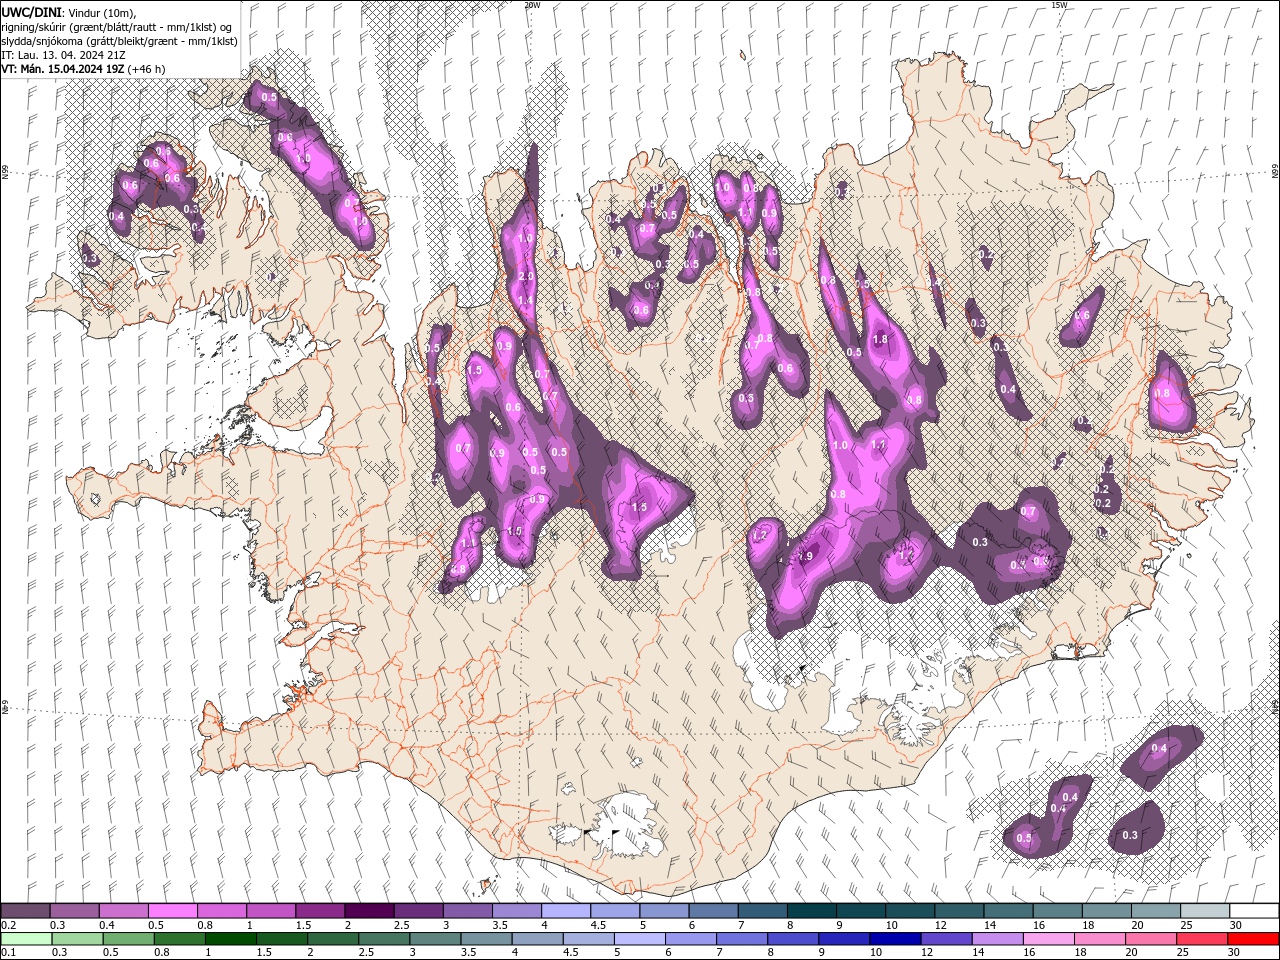This screenshot has height=960, width=1280.
Task: Pick the light pink 16 swatch in rain legend
Action: (x=1048, y=938)
